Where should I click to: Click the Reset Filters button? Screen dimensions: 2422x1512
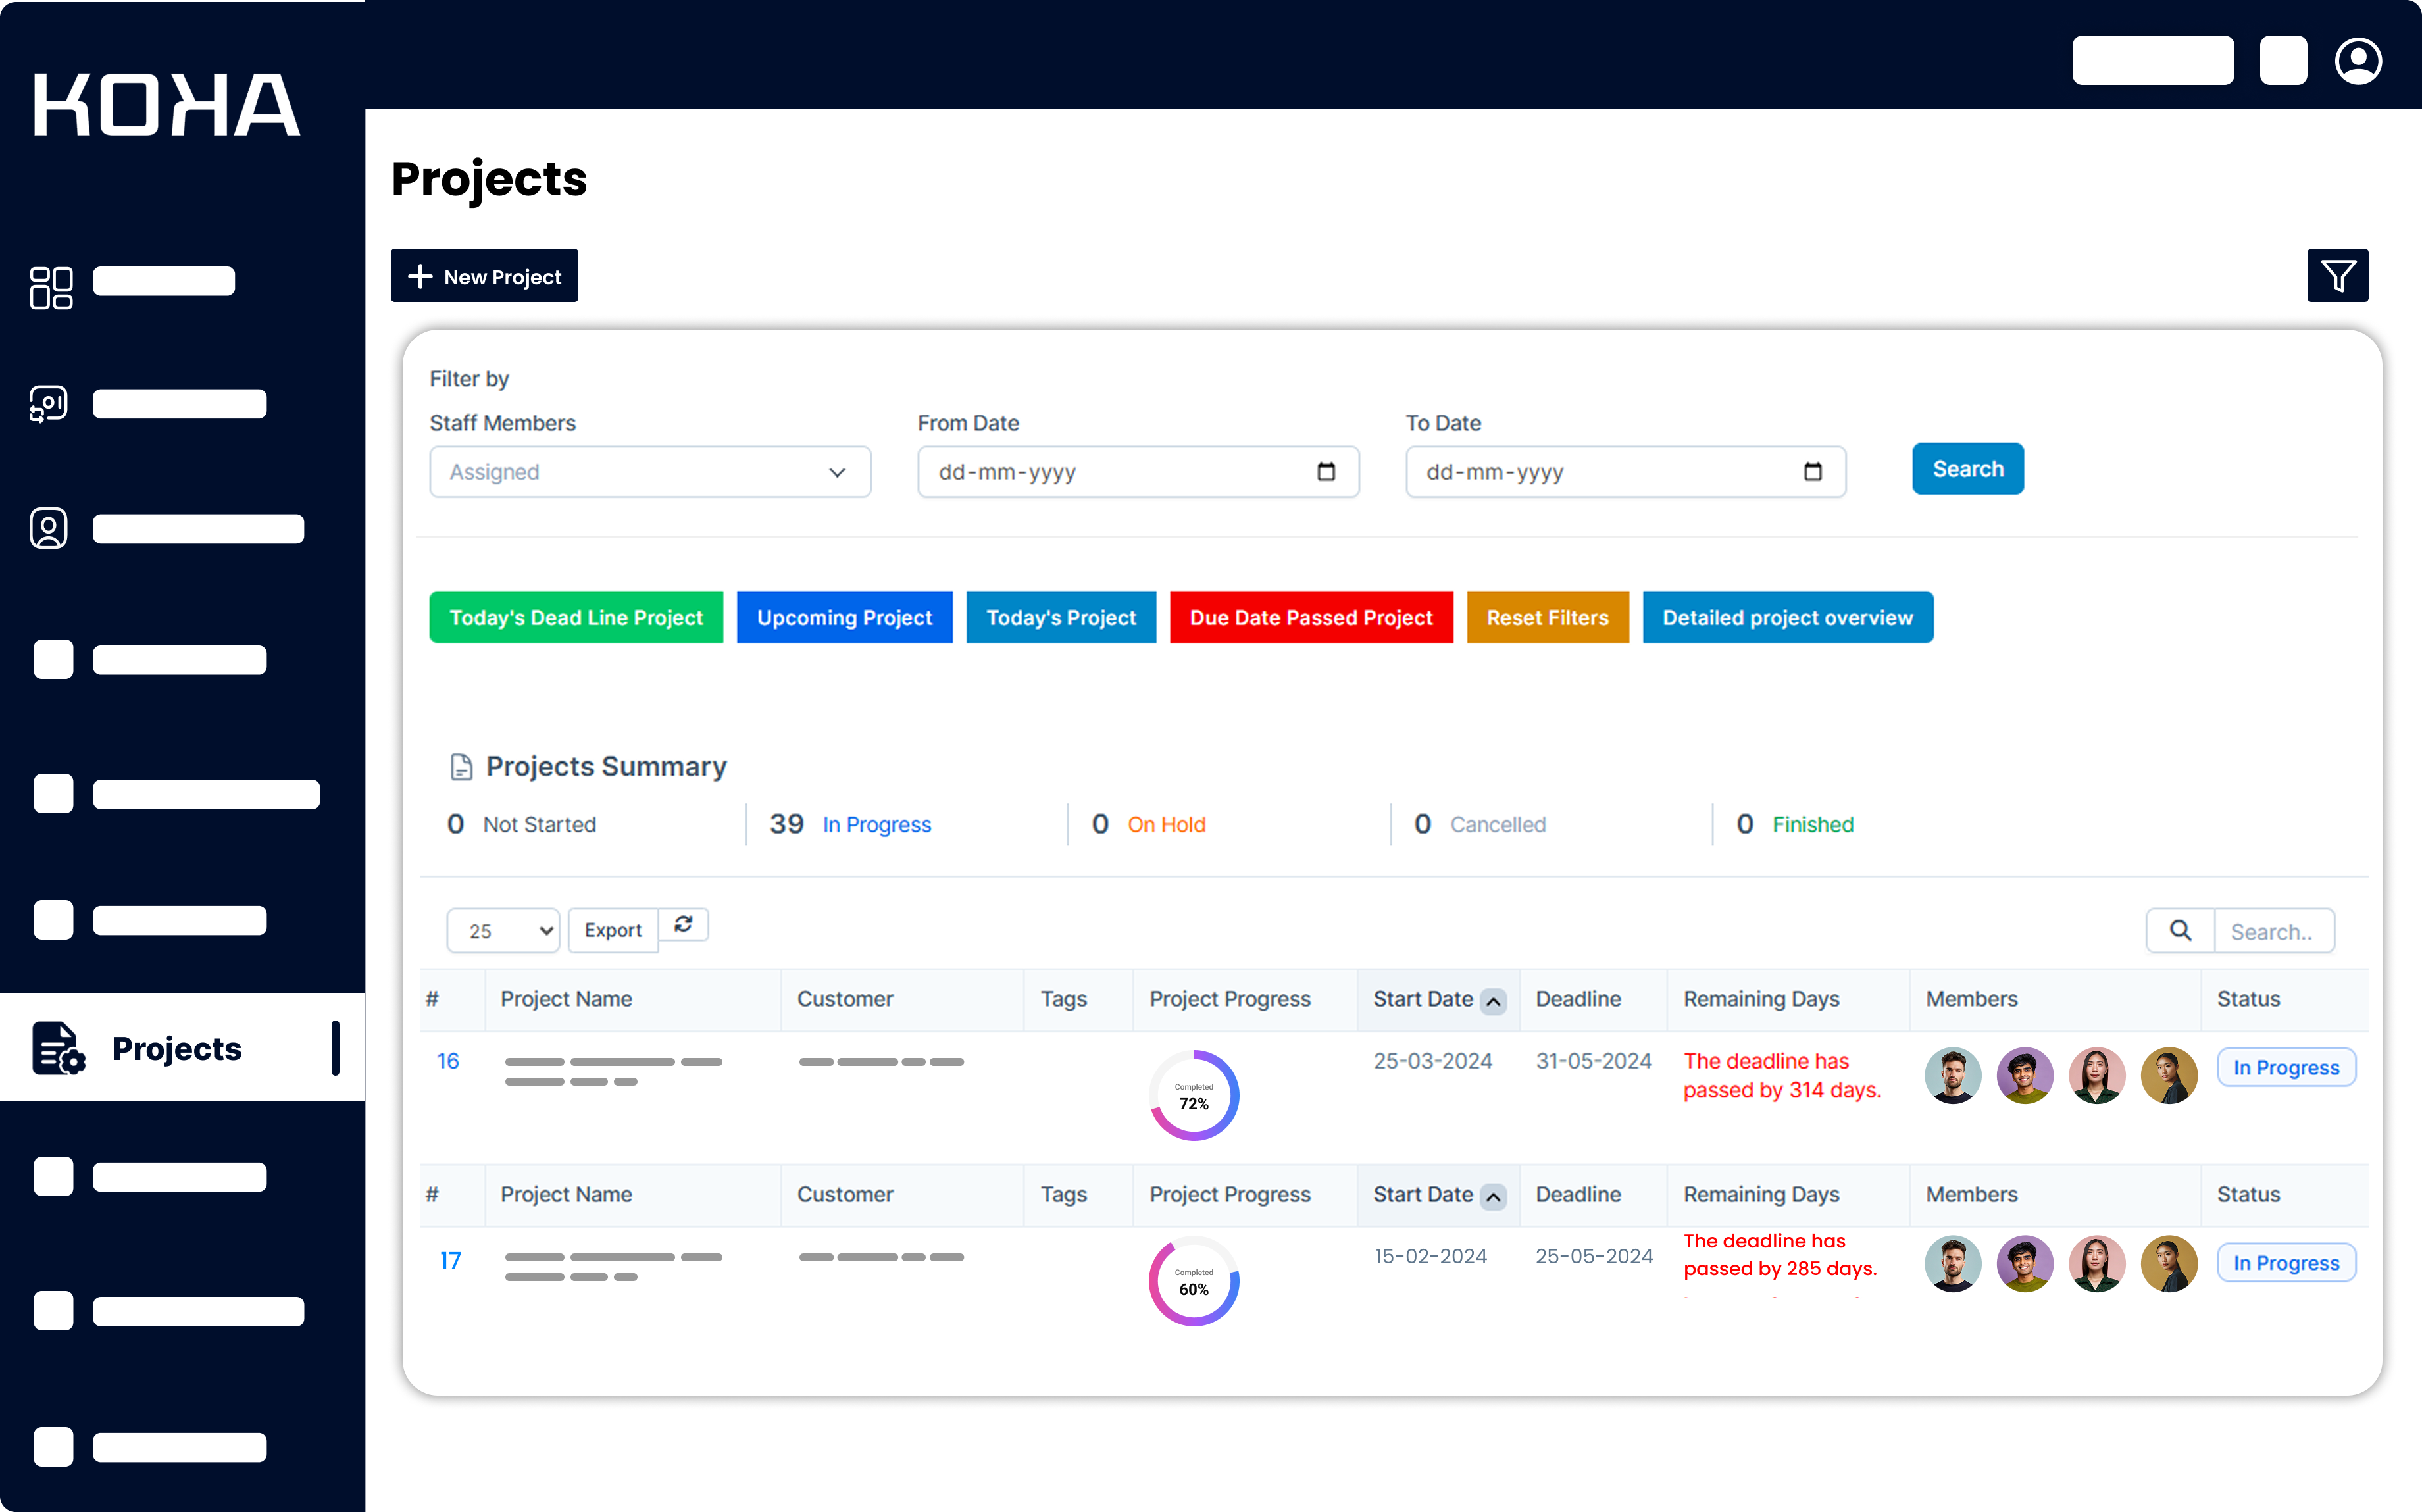pyautogui.click(x=1547, y=618)
